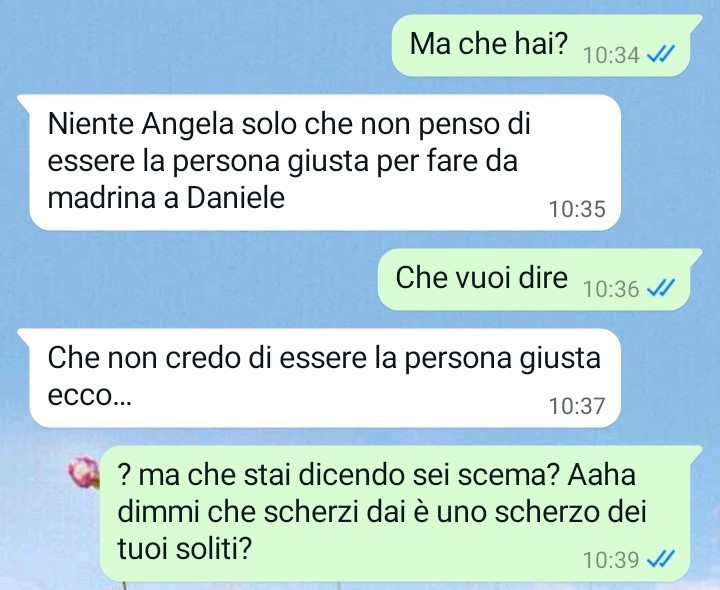Select the received message ending with 'ecco...'
This screenshot has height=590, width=720.
tap(319, 378)
